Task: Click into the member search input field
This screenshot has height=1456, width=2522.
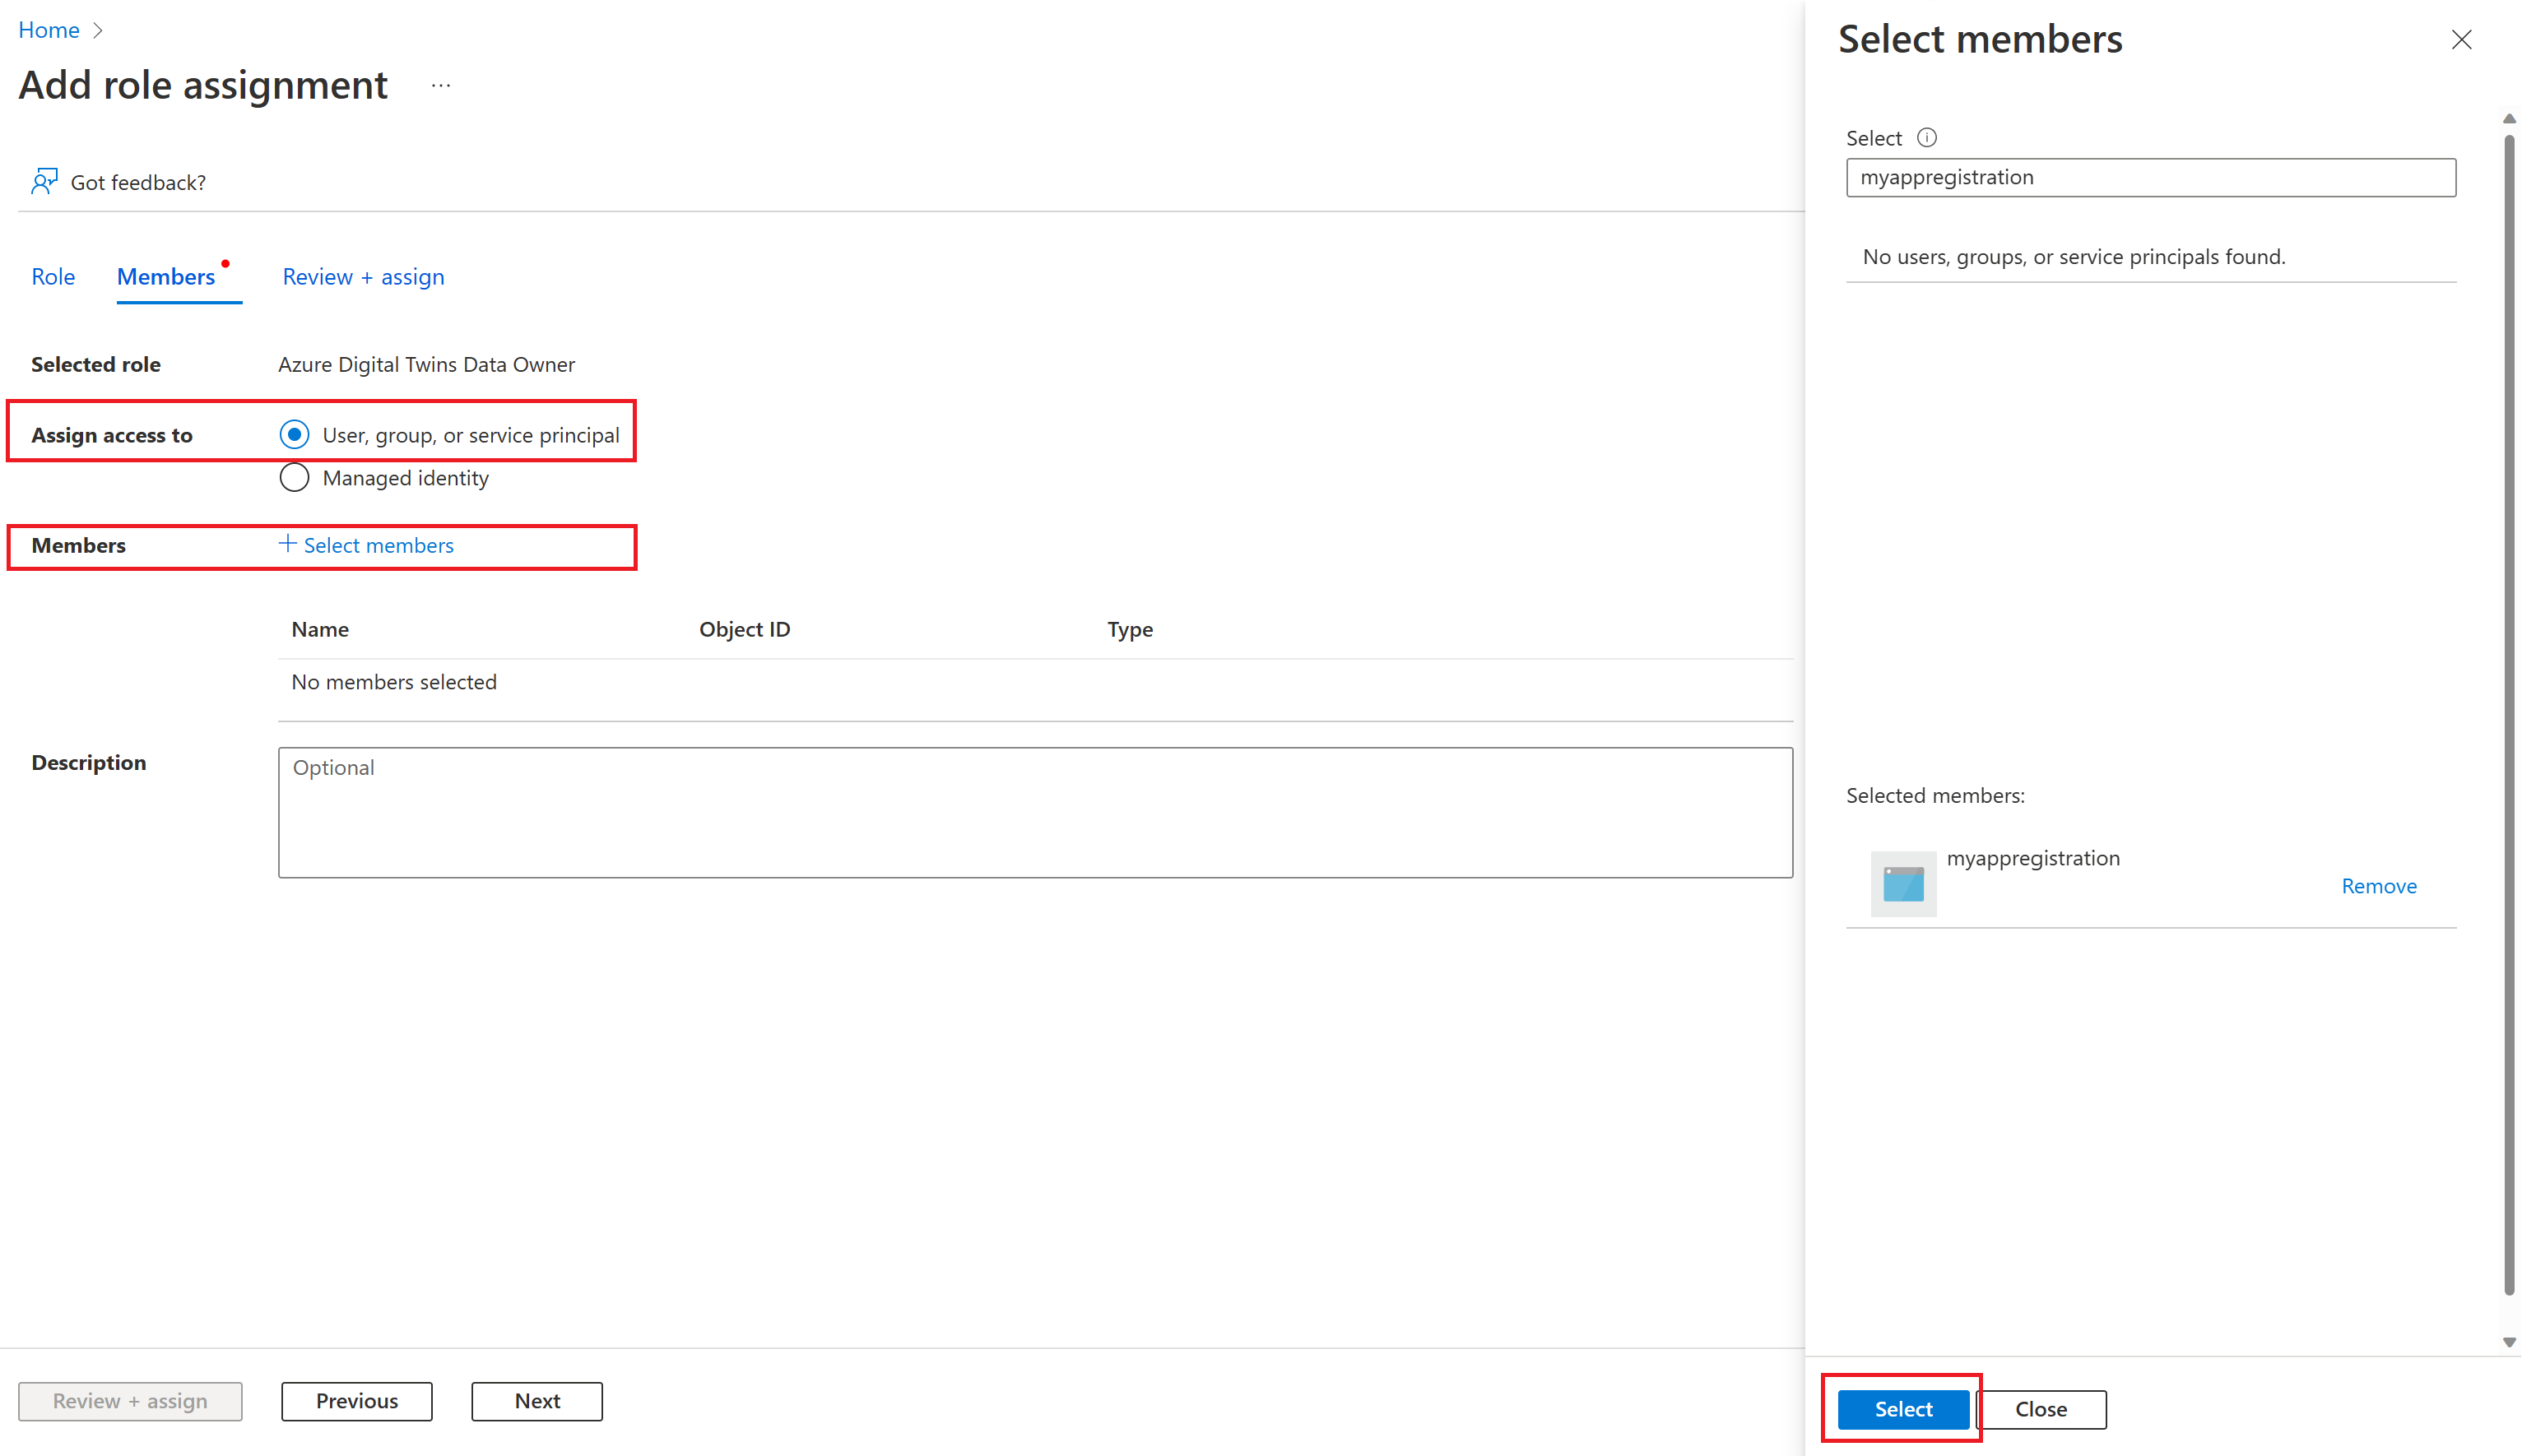Action: [x=2150, y=178]
